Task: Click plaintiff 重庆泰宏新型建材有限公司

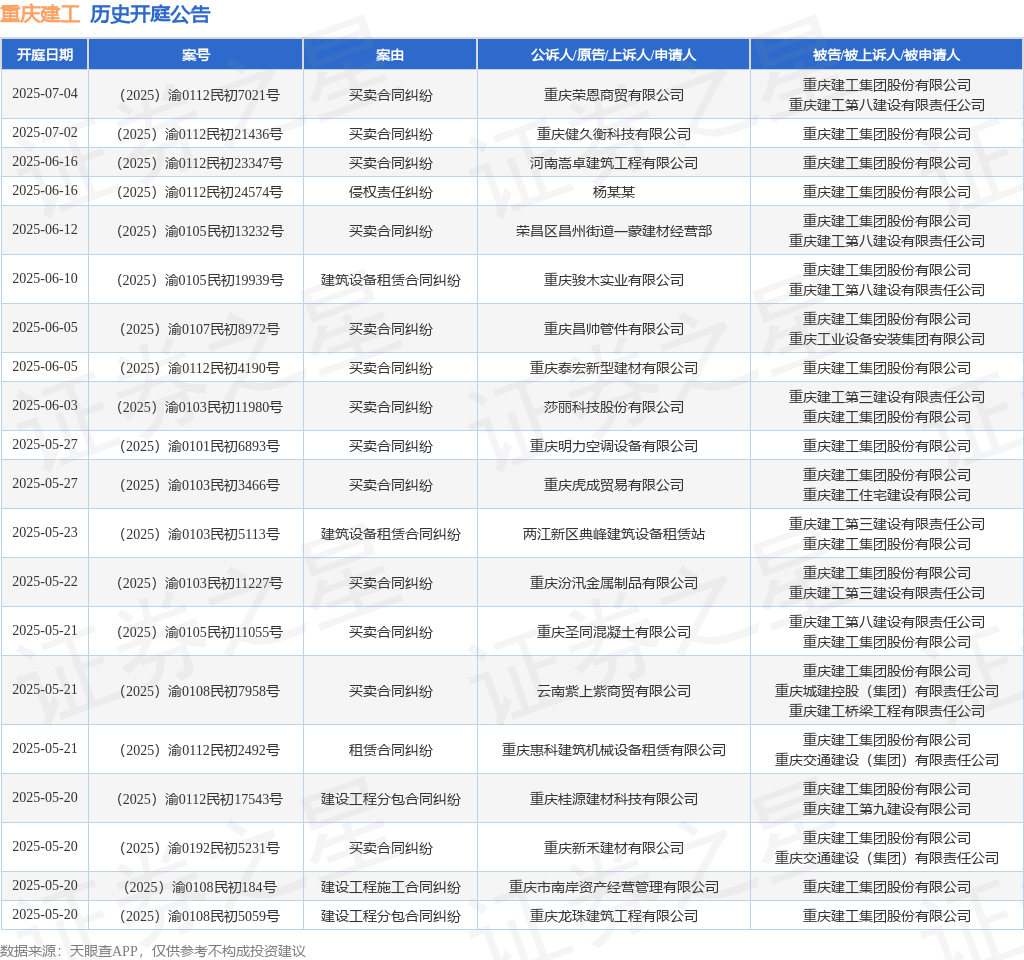Action: 613,368
